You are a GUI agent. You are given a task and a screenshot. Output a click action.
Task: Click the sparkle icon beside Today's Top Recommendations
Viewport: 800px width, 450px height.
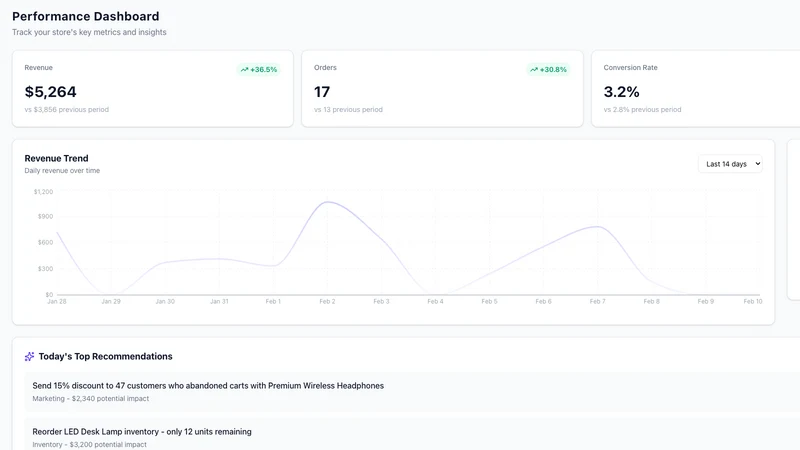pos(30,357)
